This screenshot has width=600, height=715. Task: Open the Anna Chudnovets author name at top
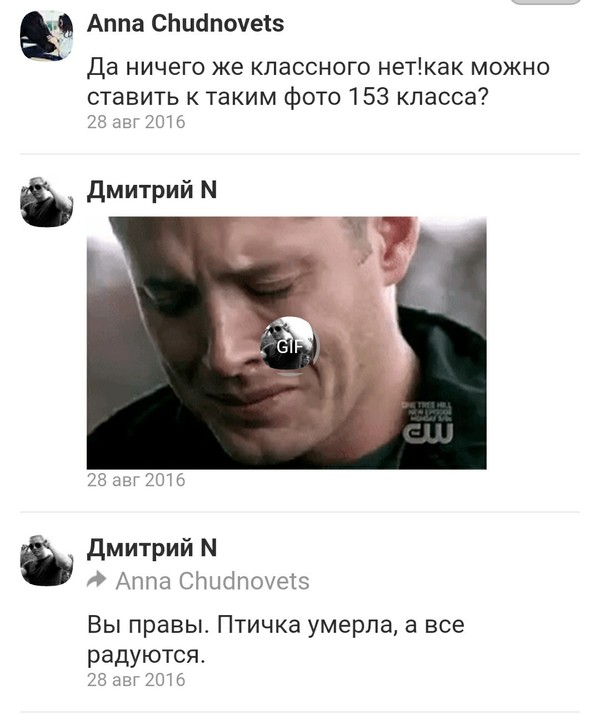coord(185,23)
